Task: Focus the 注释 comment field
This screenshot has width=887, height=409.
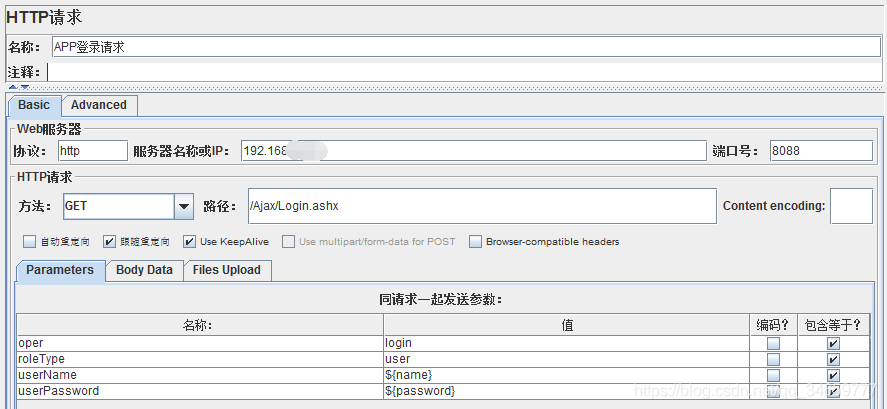Action: 464,72
